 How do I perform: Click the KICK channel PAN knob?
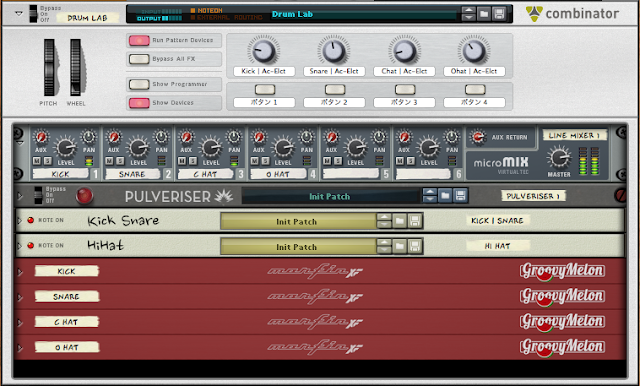[89, 137]
